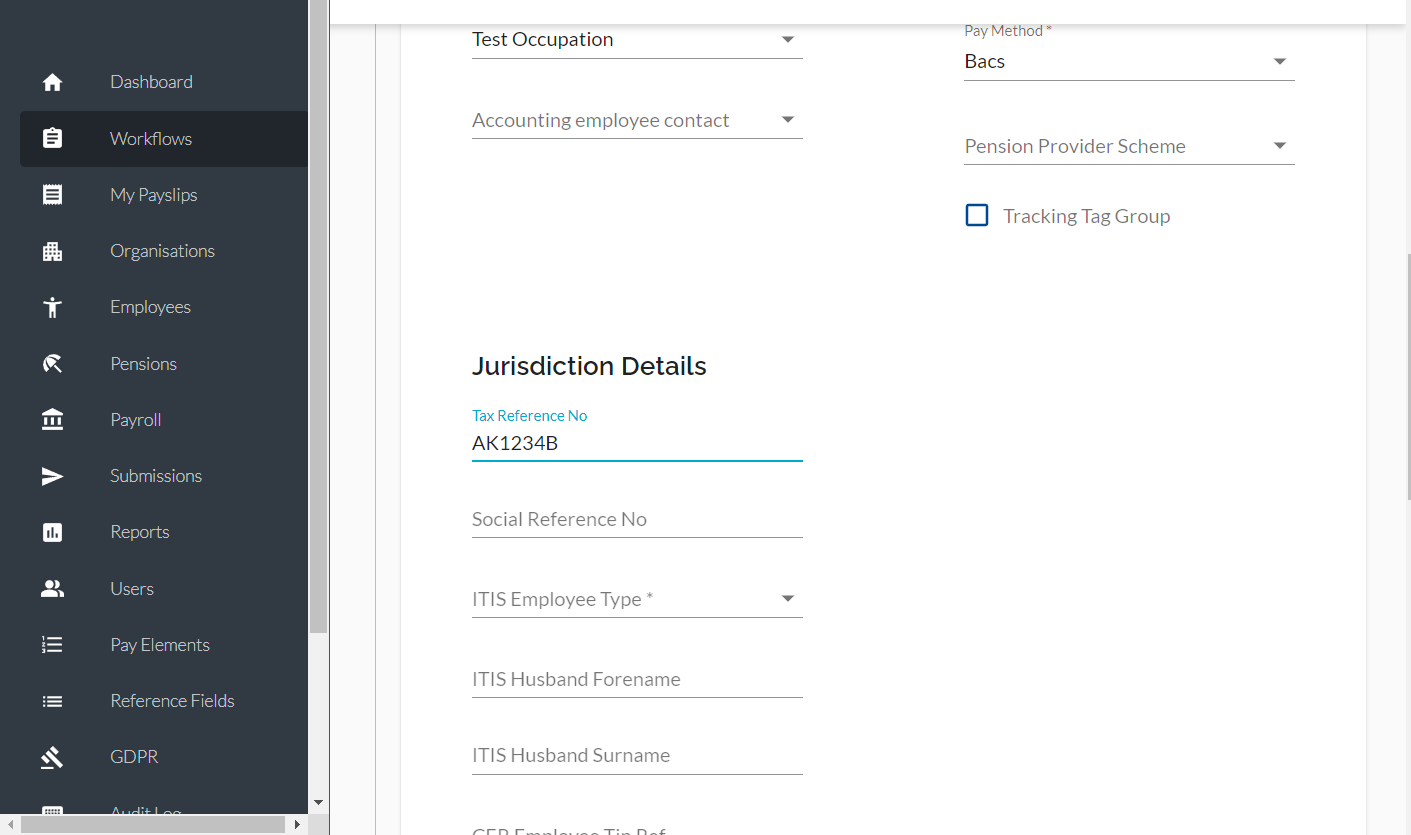Expand the Accounting employee contact dropdown

637,121
